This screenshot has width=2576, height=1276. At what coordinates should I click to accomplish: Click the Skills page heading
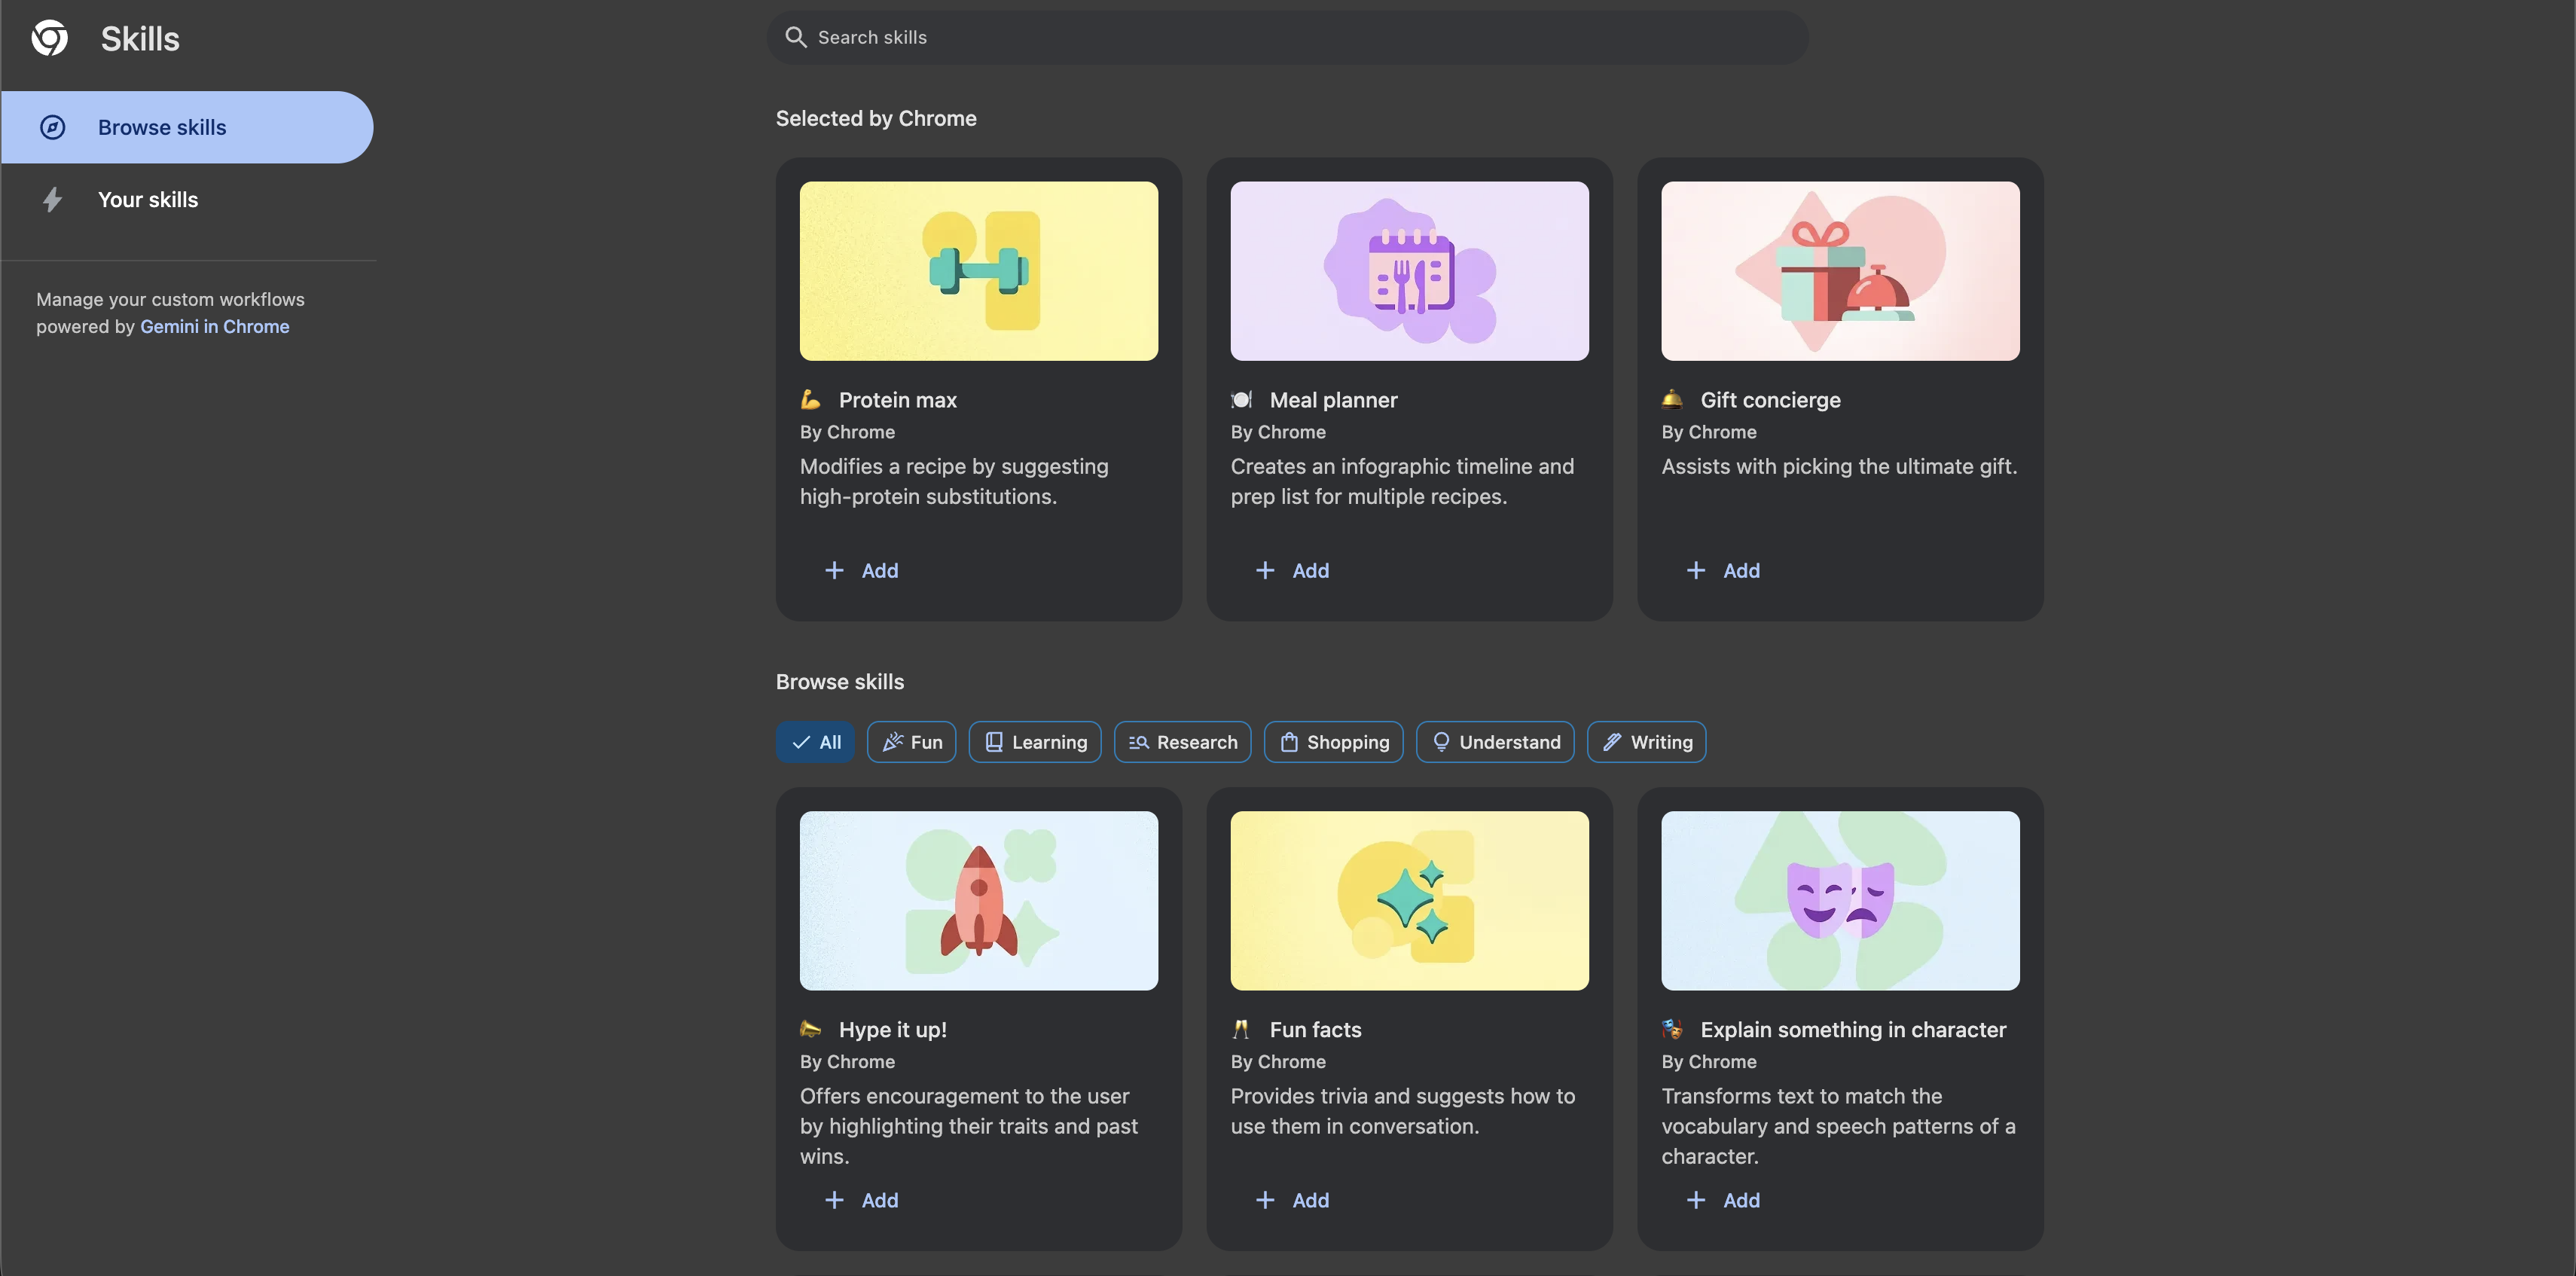click(140, 39)
